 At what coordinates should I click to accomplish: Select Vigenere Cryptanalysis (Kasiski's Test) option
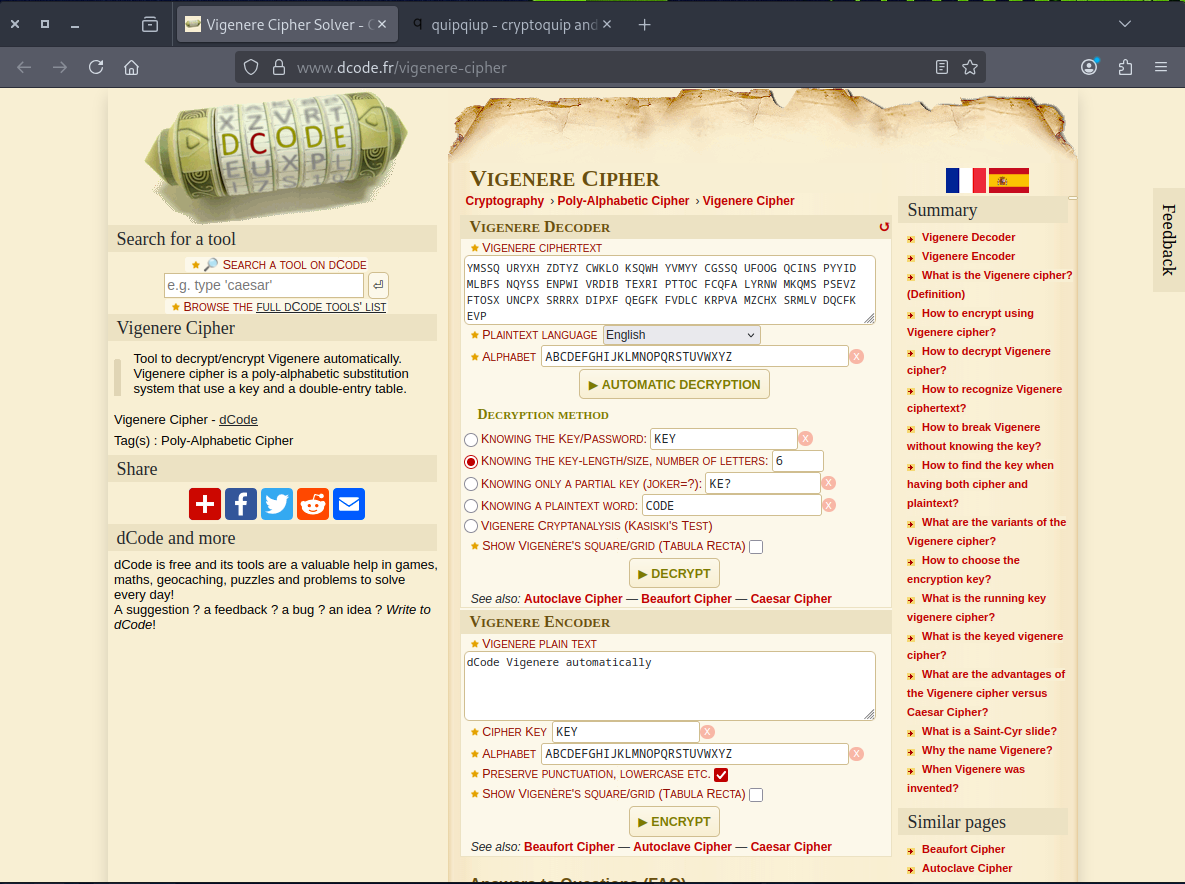pos(471,526)
